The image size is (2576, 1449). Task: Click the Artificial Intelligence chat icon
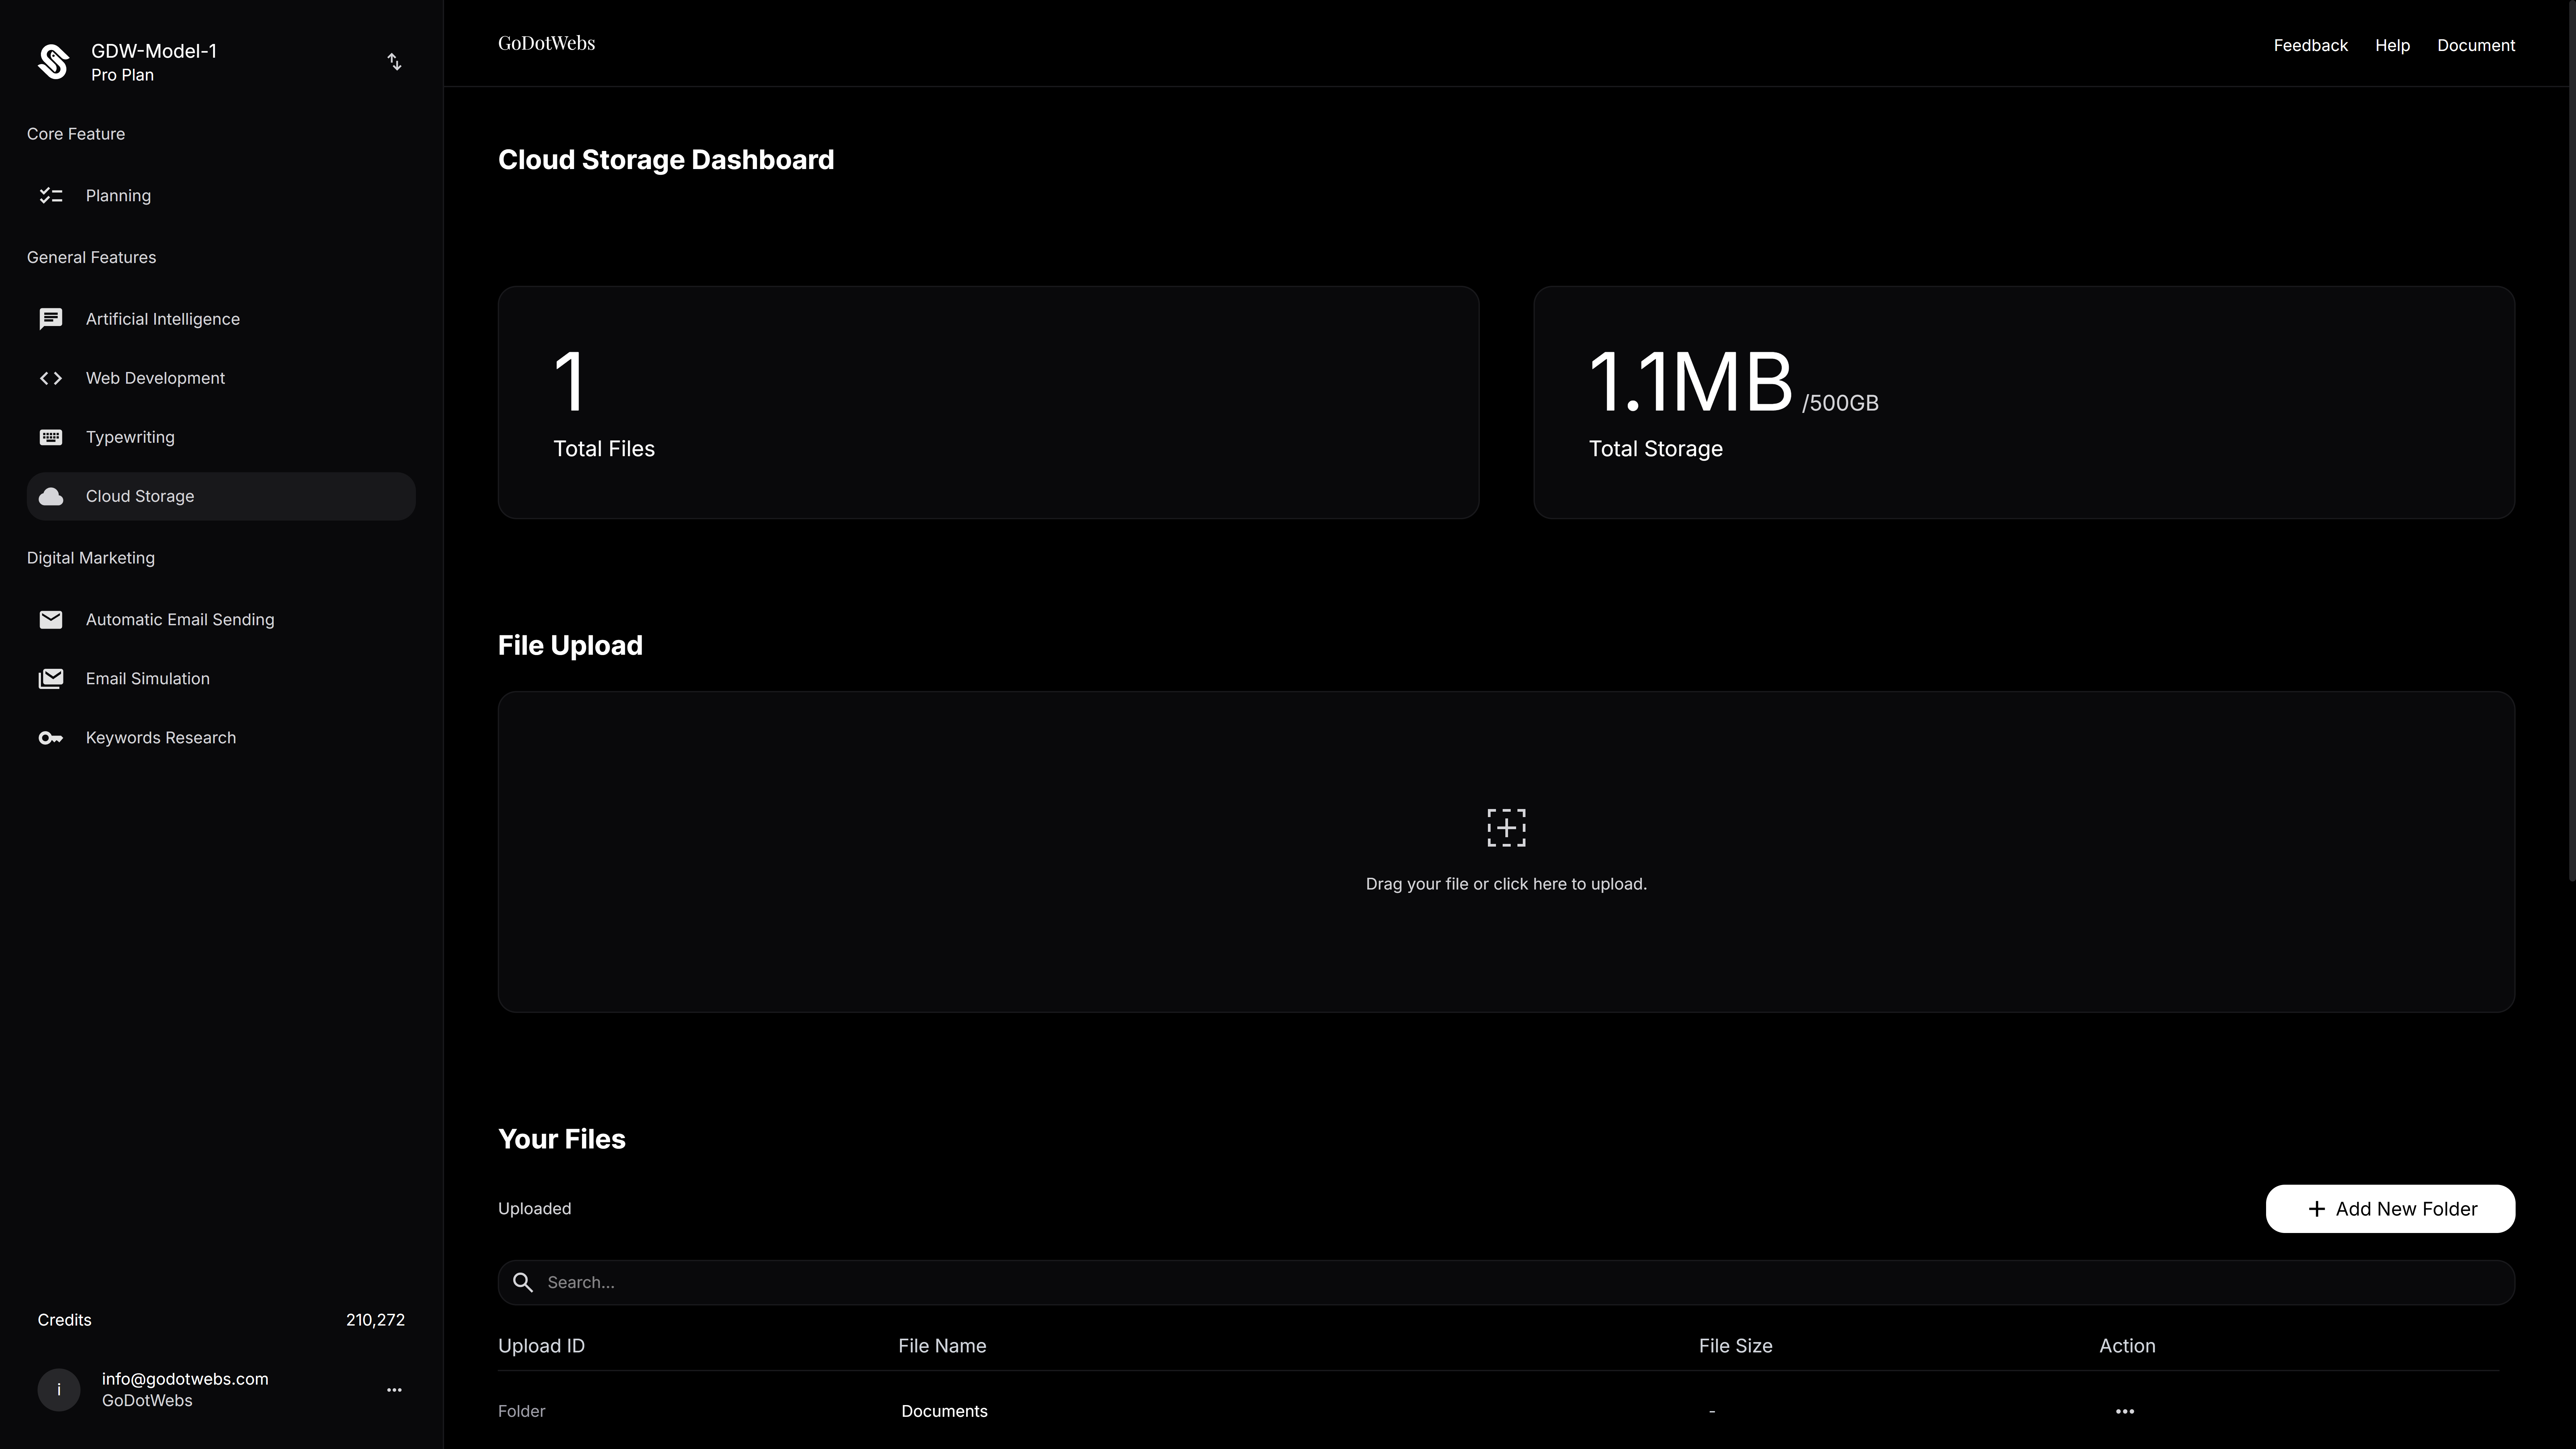pyautogui.click(x=51, y=319)
